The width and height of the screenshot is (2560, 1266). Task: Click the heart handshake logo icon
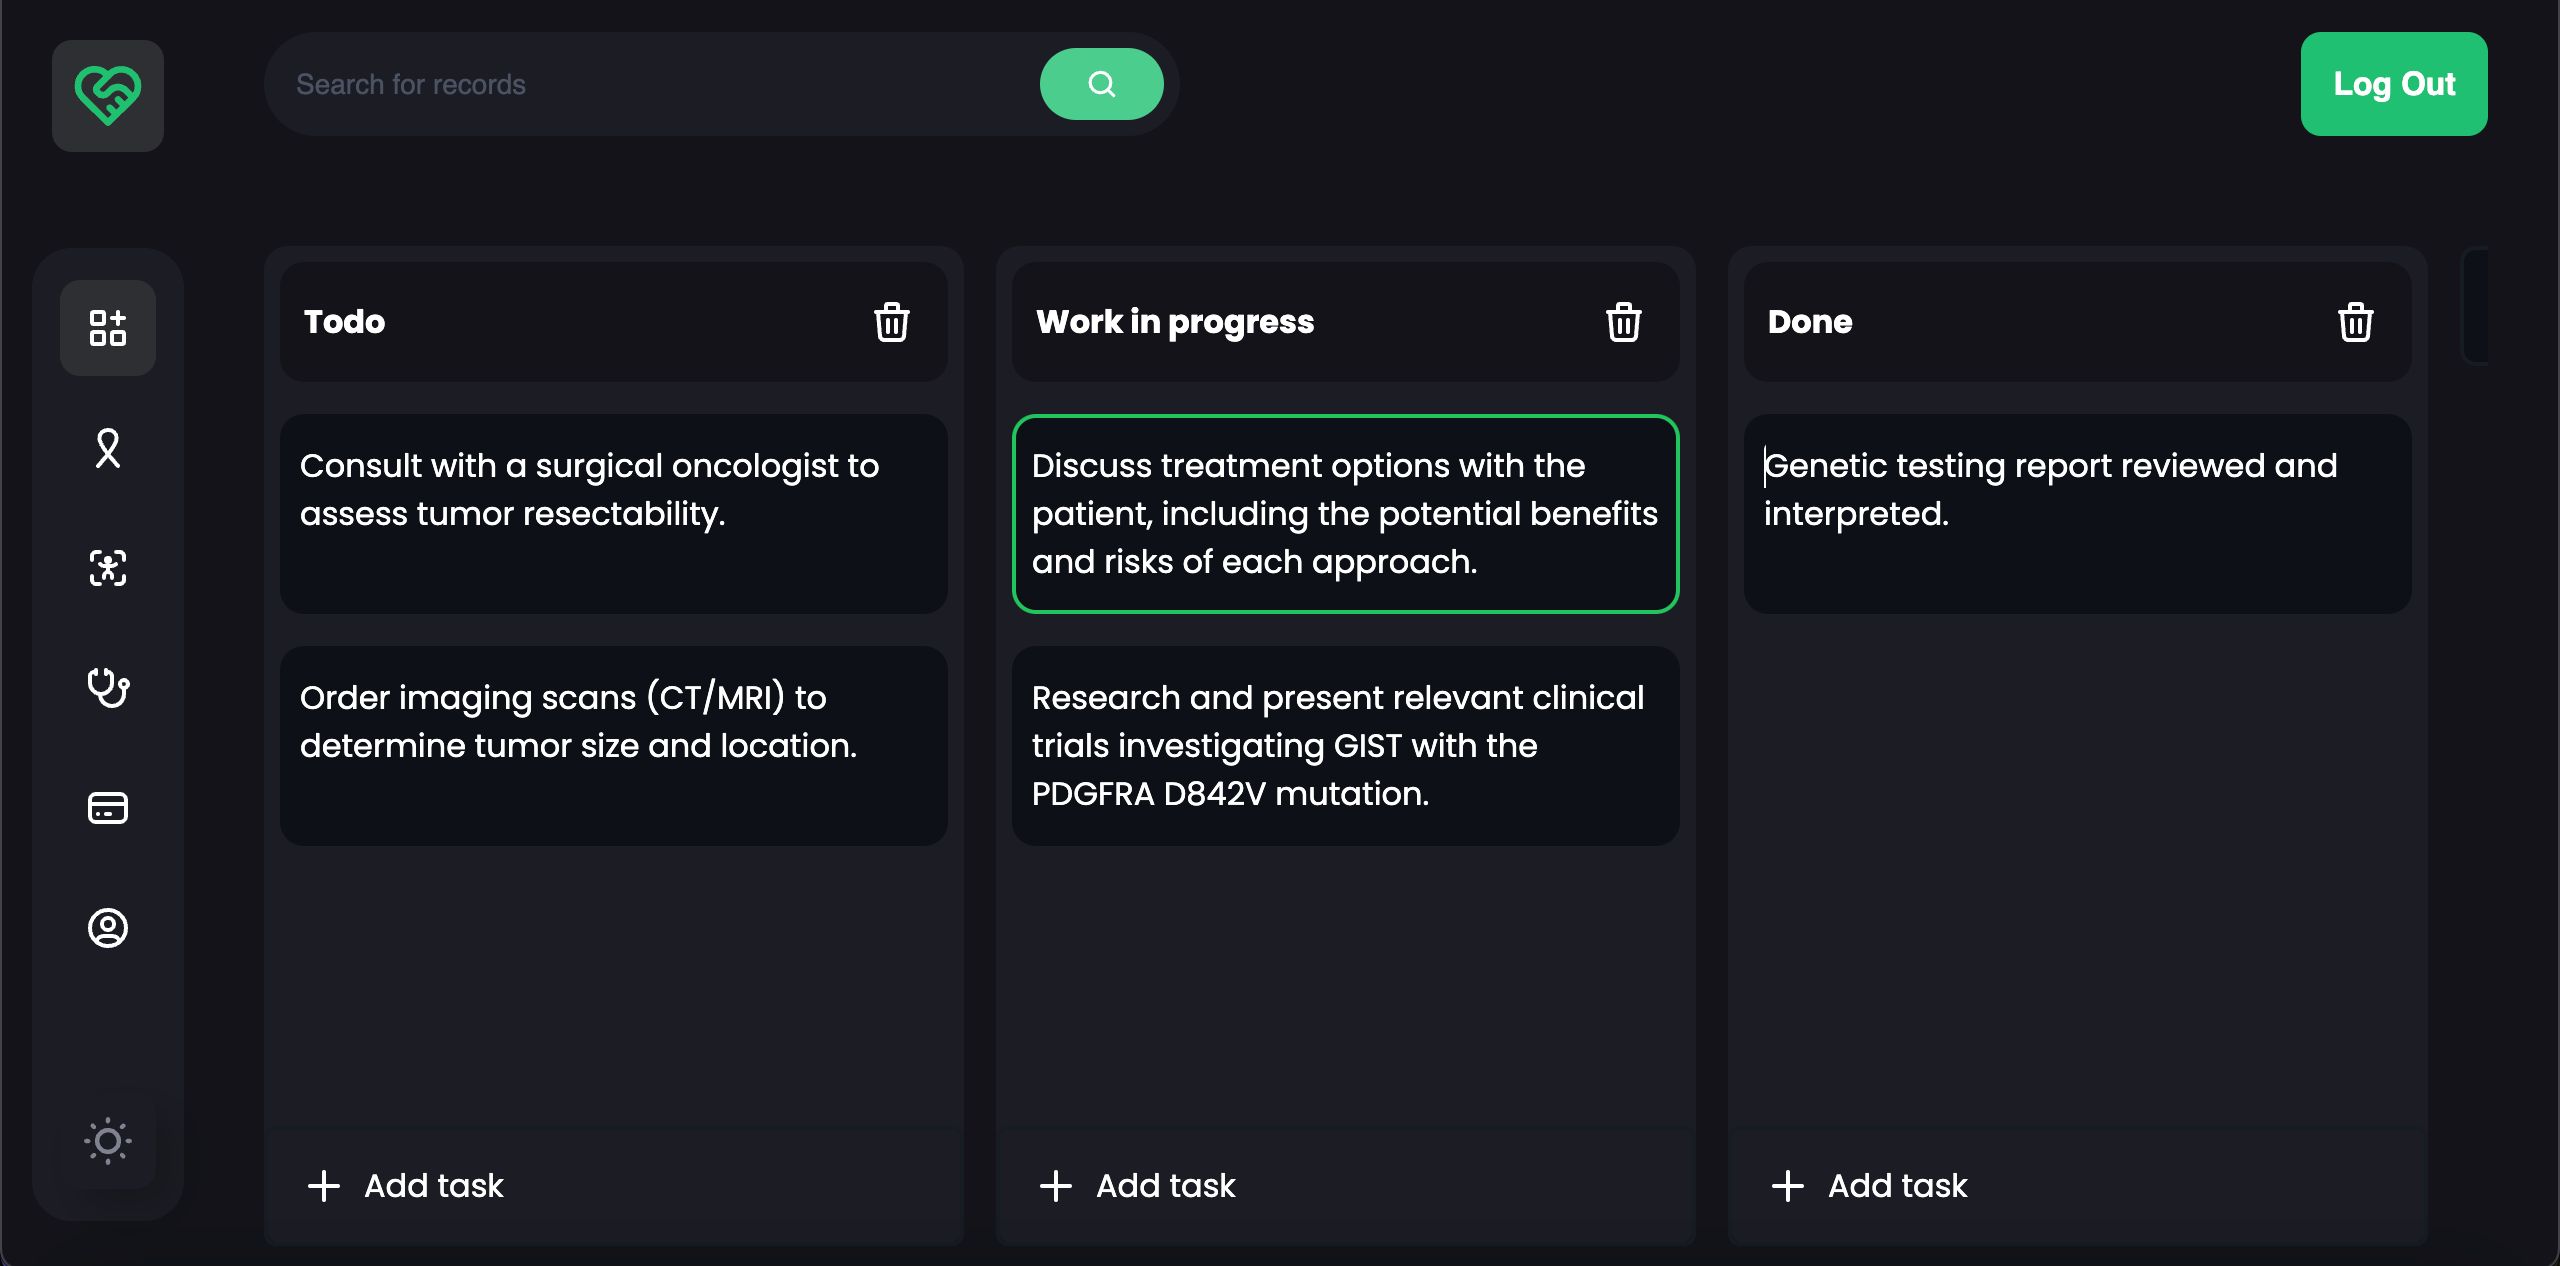coord(108,96)
